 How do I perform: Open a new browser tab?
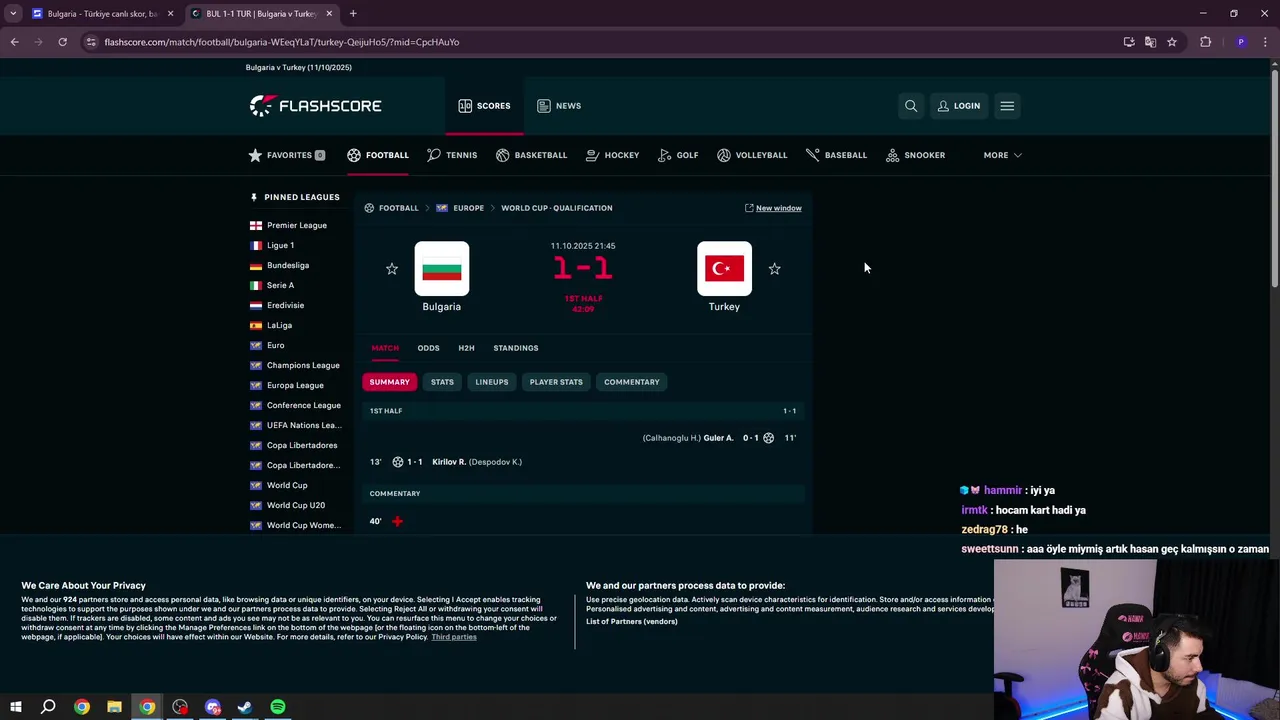tap(353, 14)
